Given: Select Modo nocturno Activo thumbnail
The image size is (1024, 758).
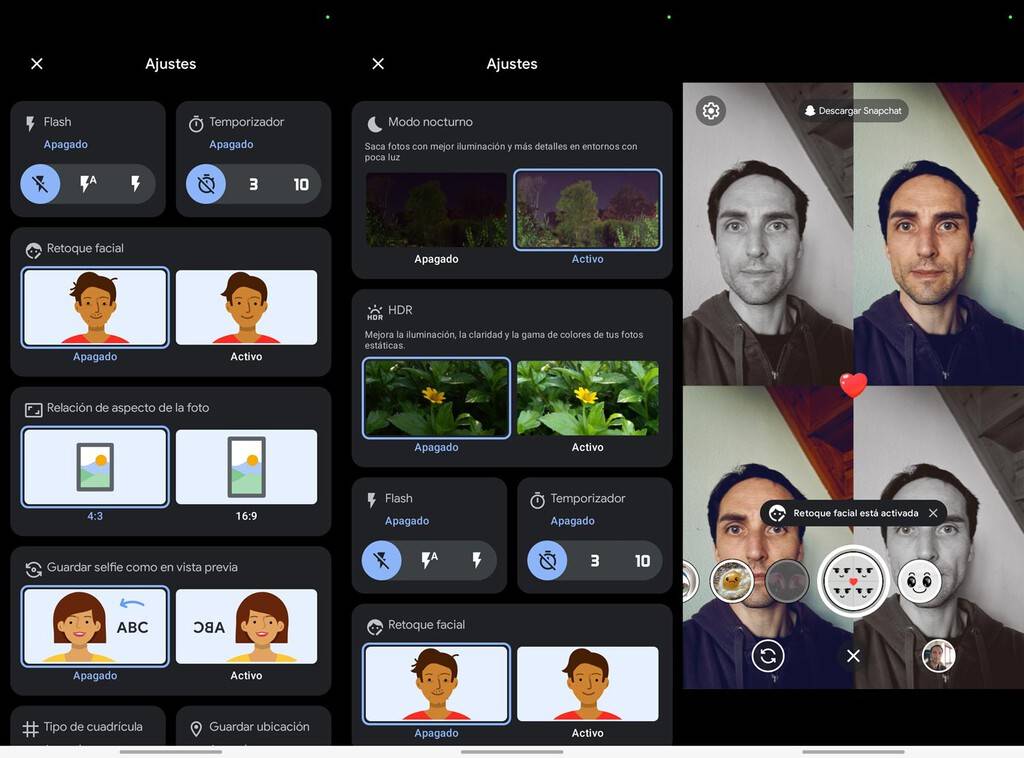Looking at the screenshot, I should click(588, 210).
